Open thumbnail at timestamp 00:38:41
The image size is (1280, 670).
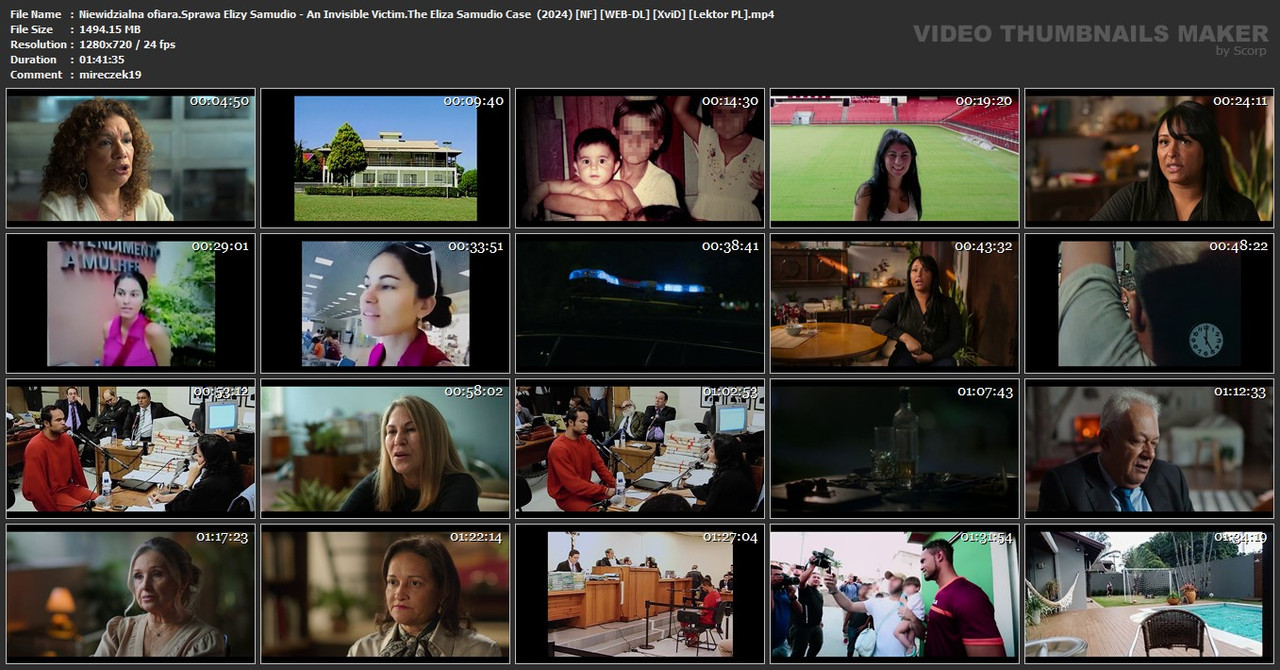(640, 303)
